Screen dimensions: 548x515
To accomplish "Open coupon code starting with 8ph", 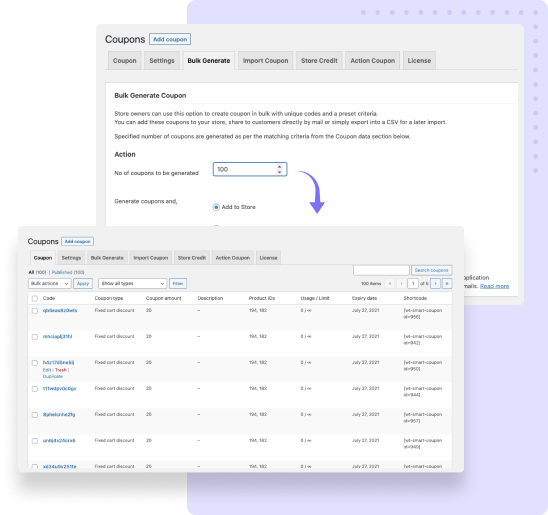I will [x=59, y=414].
